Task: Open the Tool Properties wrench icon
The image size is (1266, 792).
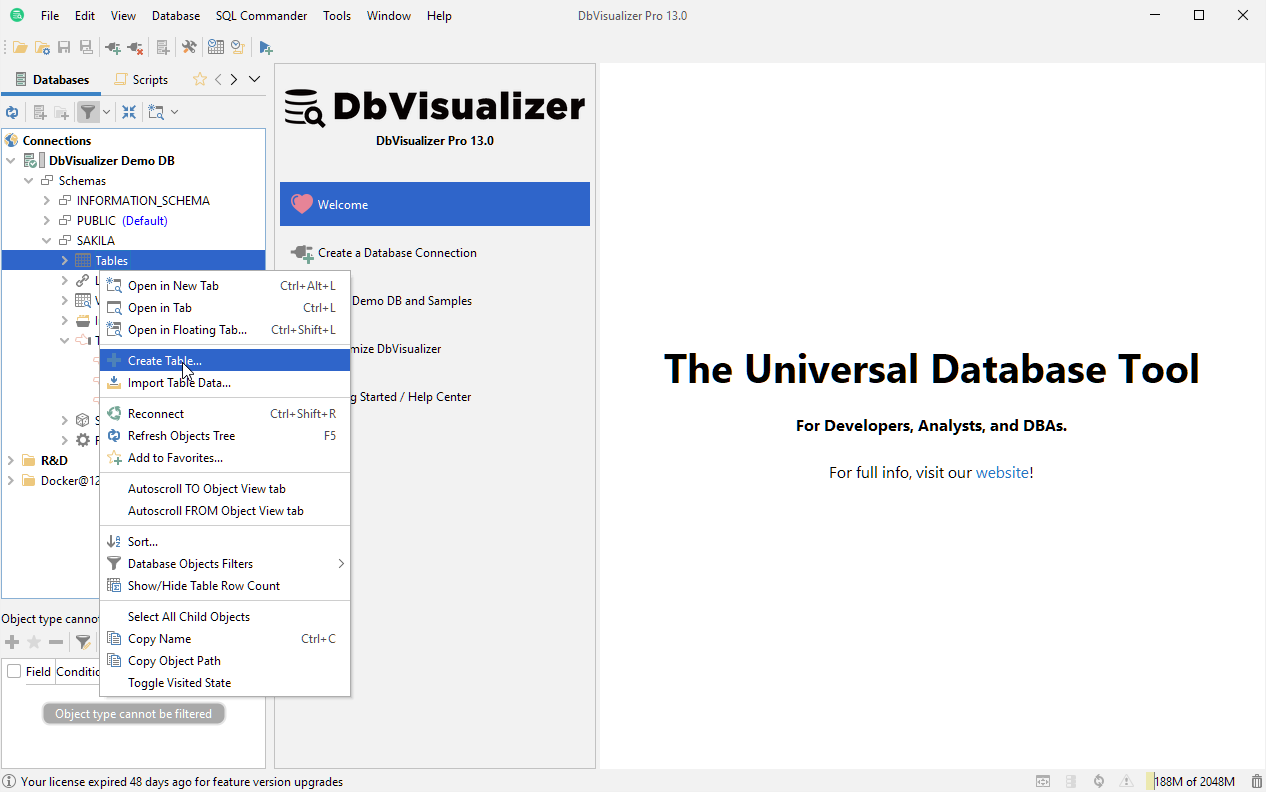Action: 189,47
